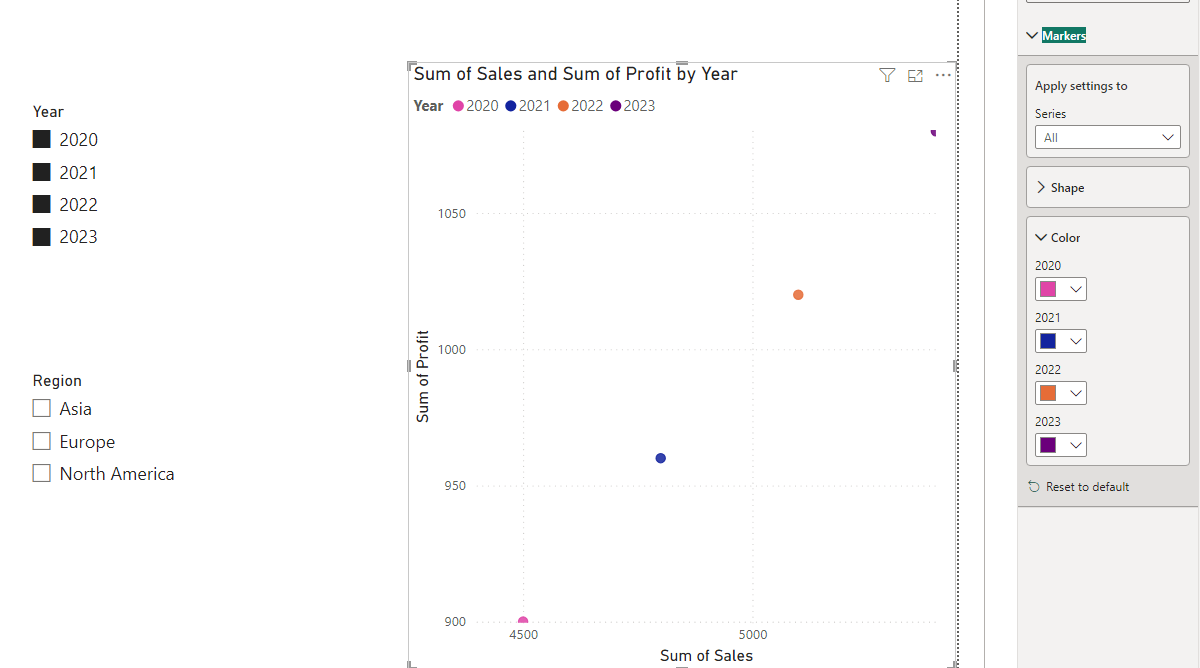Check the Asia region checkbox
This screenshot has height=668, width=1200.
(x=42, y=408)
